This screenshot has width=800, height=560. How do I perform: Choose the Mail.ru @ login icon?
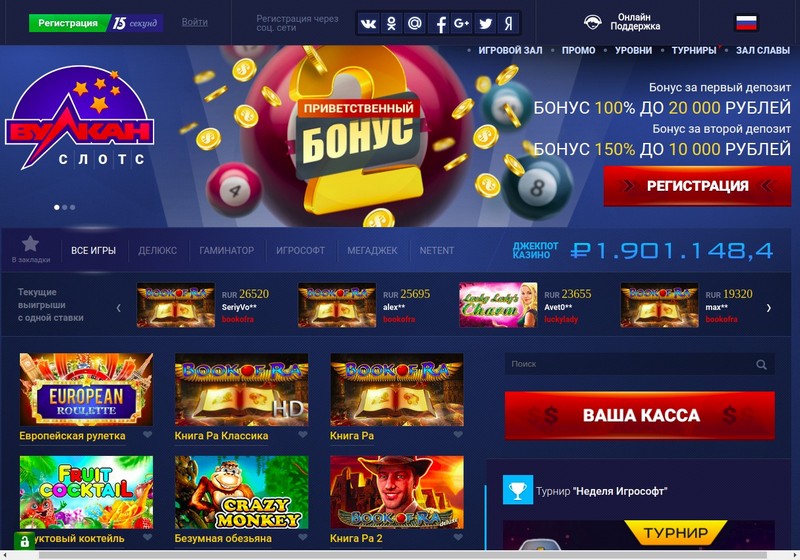click(415, 23)
